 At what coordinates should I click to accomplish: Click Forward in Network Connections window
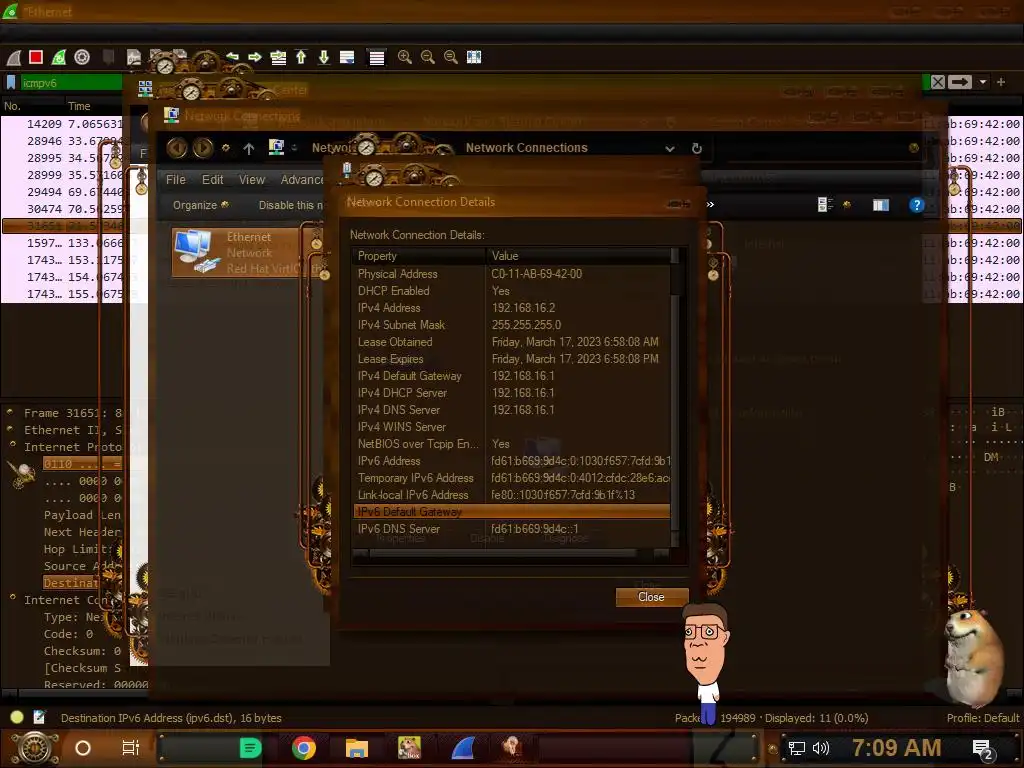pyautogui.click(x=202, y=148)
